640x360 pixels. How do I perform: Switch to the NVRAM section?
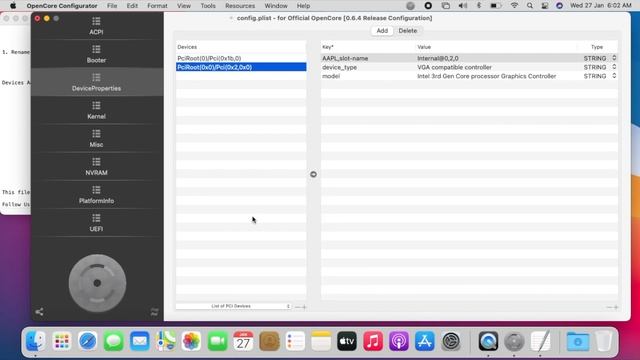pos(96,167)
